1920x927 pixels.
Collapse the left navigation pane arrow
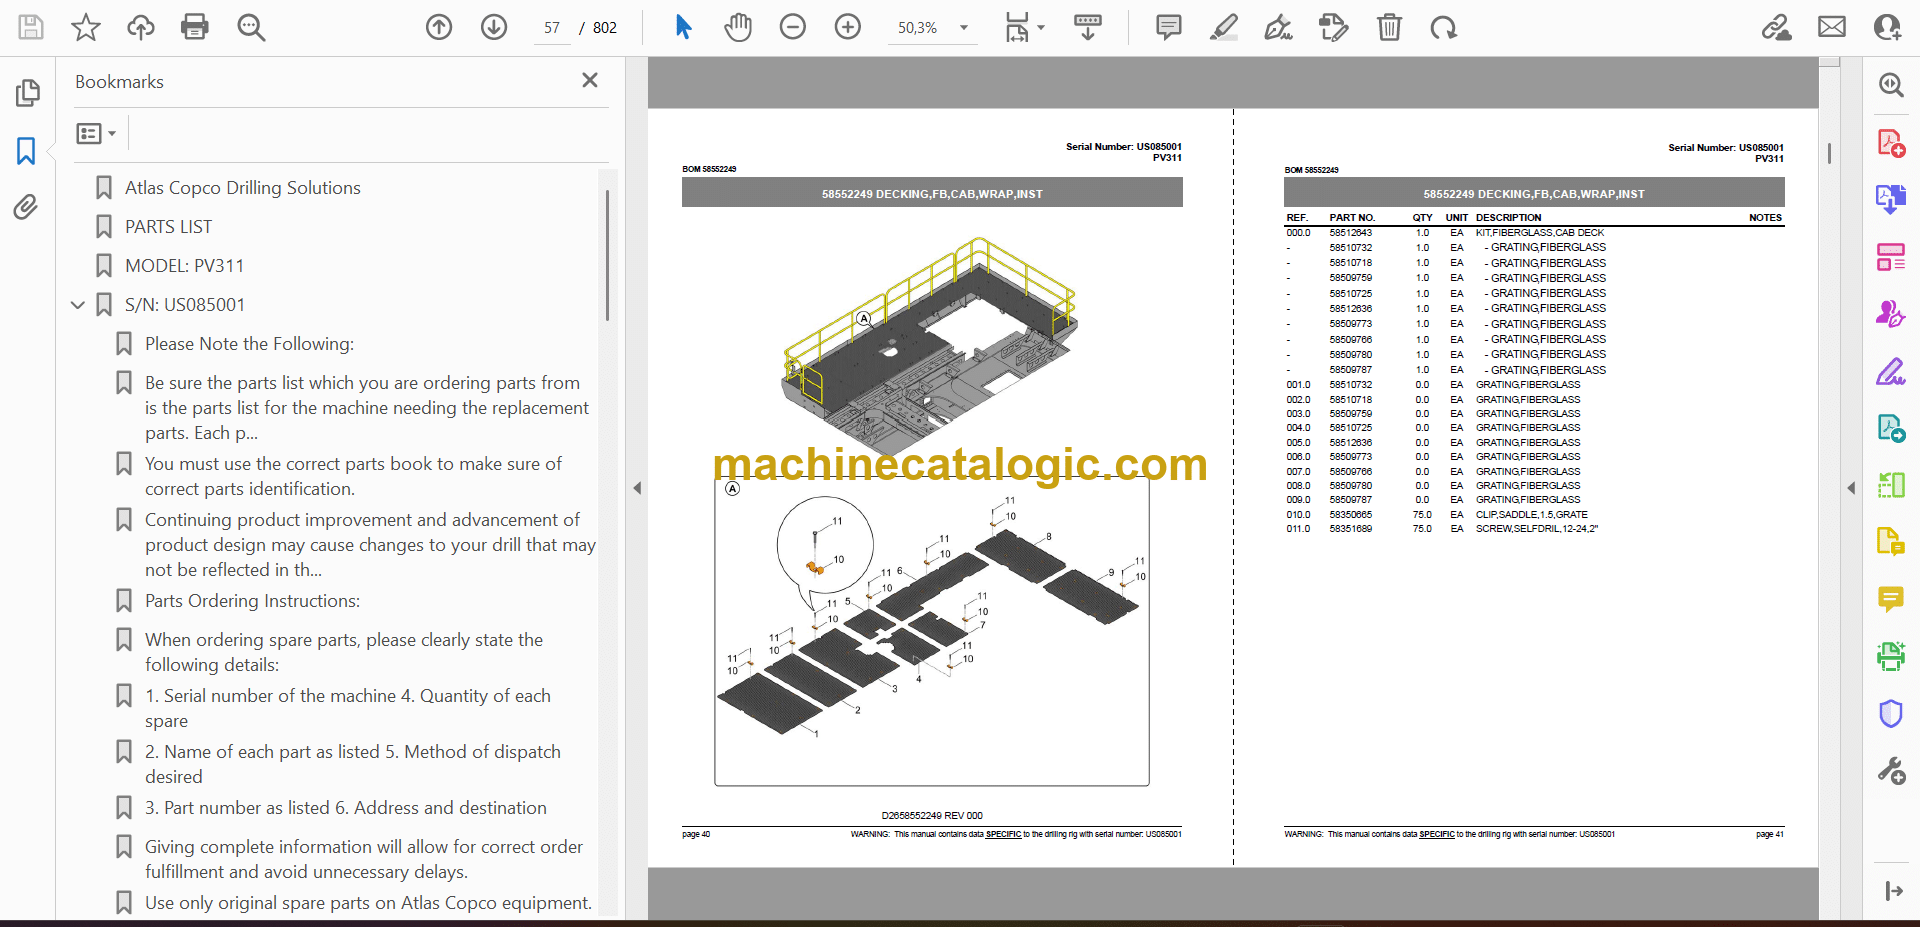click(x=637, y=488)
